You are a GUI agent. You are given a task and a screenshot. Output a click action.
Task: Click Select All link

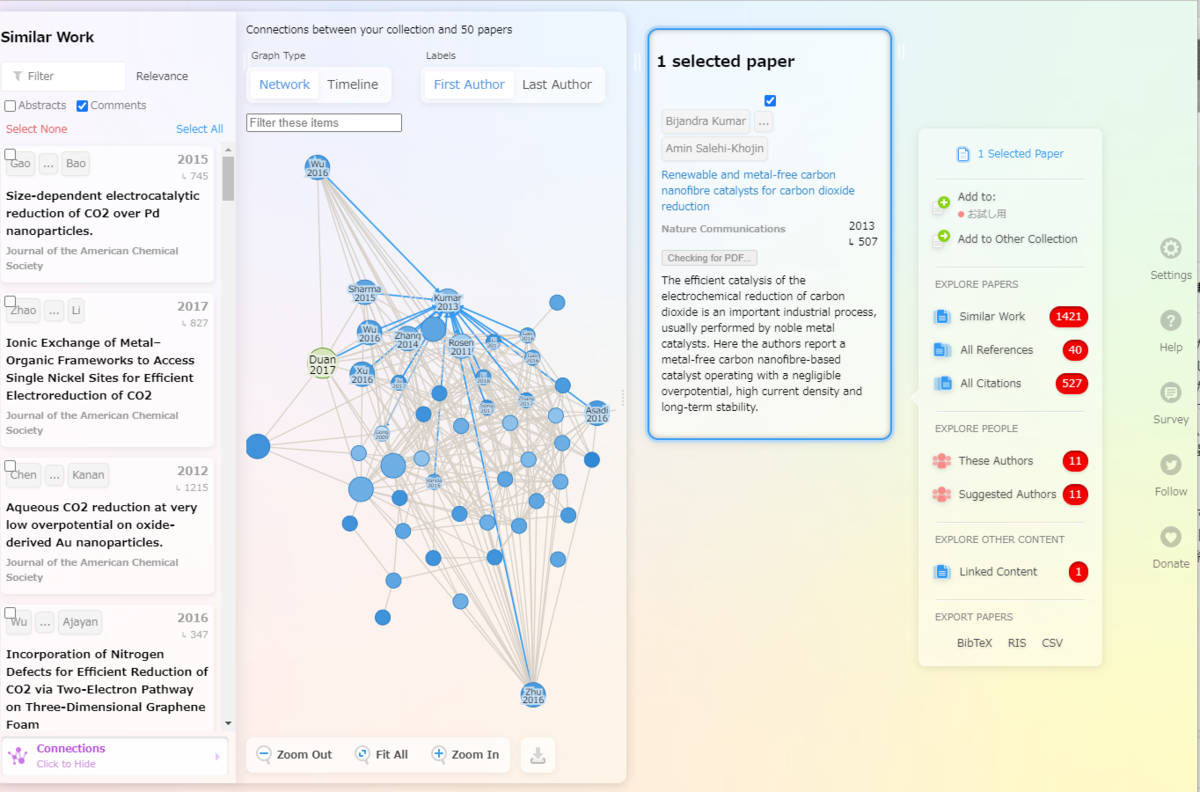(x=199, y=129)
